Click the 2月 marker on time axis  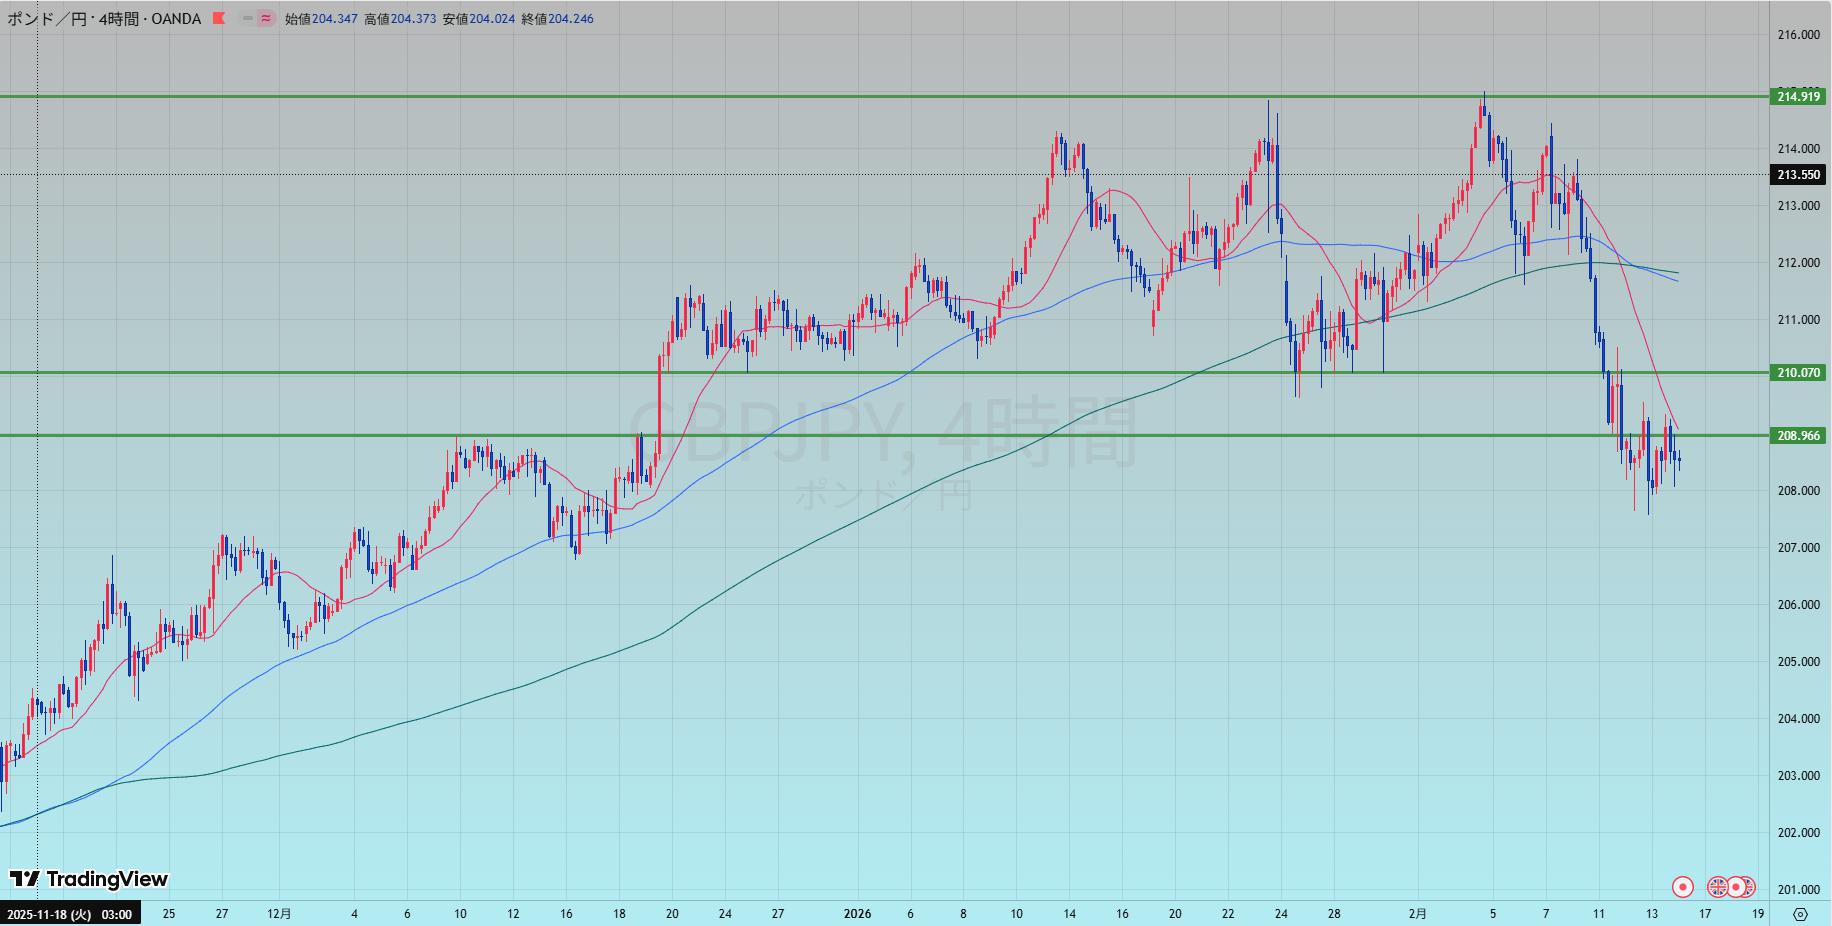(1417, 914)
